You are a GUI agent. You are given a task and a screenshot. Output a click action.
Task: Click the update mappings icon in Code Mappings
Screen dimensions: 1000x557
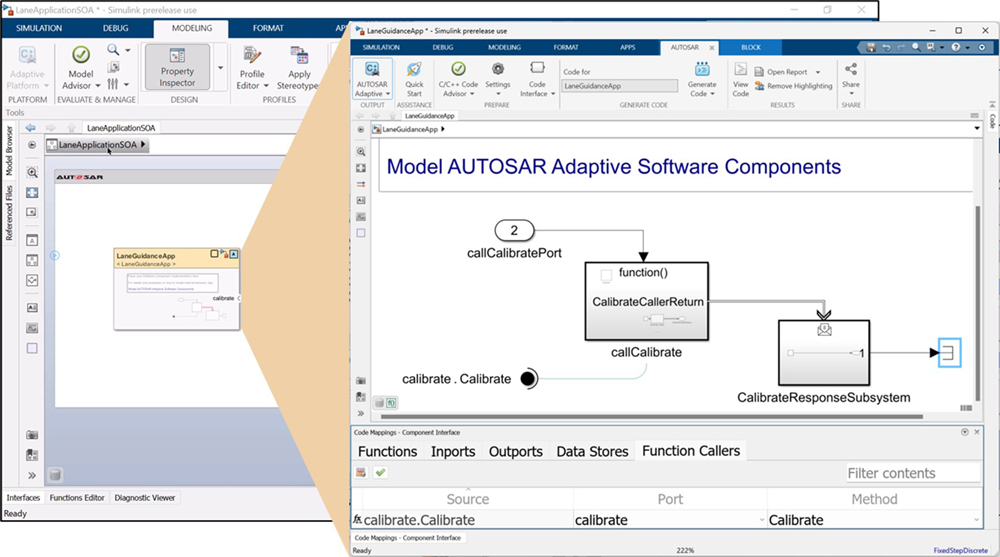361,473
